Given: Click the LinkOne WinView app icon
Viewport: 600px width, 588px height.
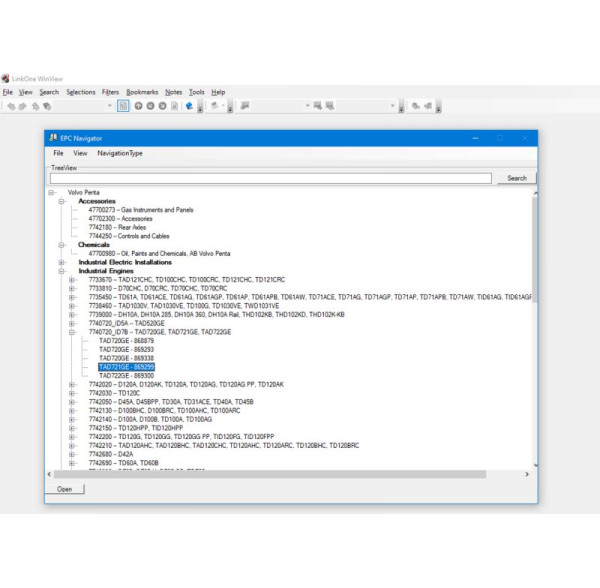Looking at the screenshot, I should pyautogui.click(x=5, y=78).
